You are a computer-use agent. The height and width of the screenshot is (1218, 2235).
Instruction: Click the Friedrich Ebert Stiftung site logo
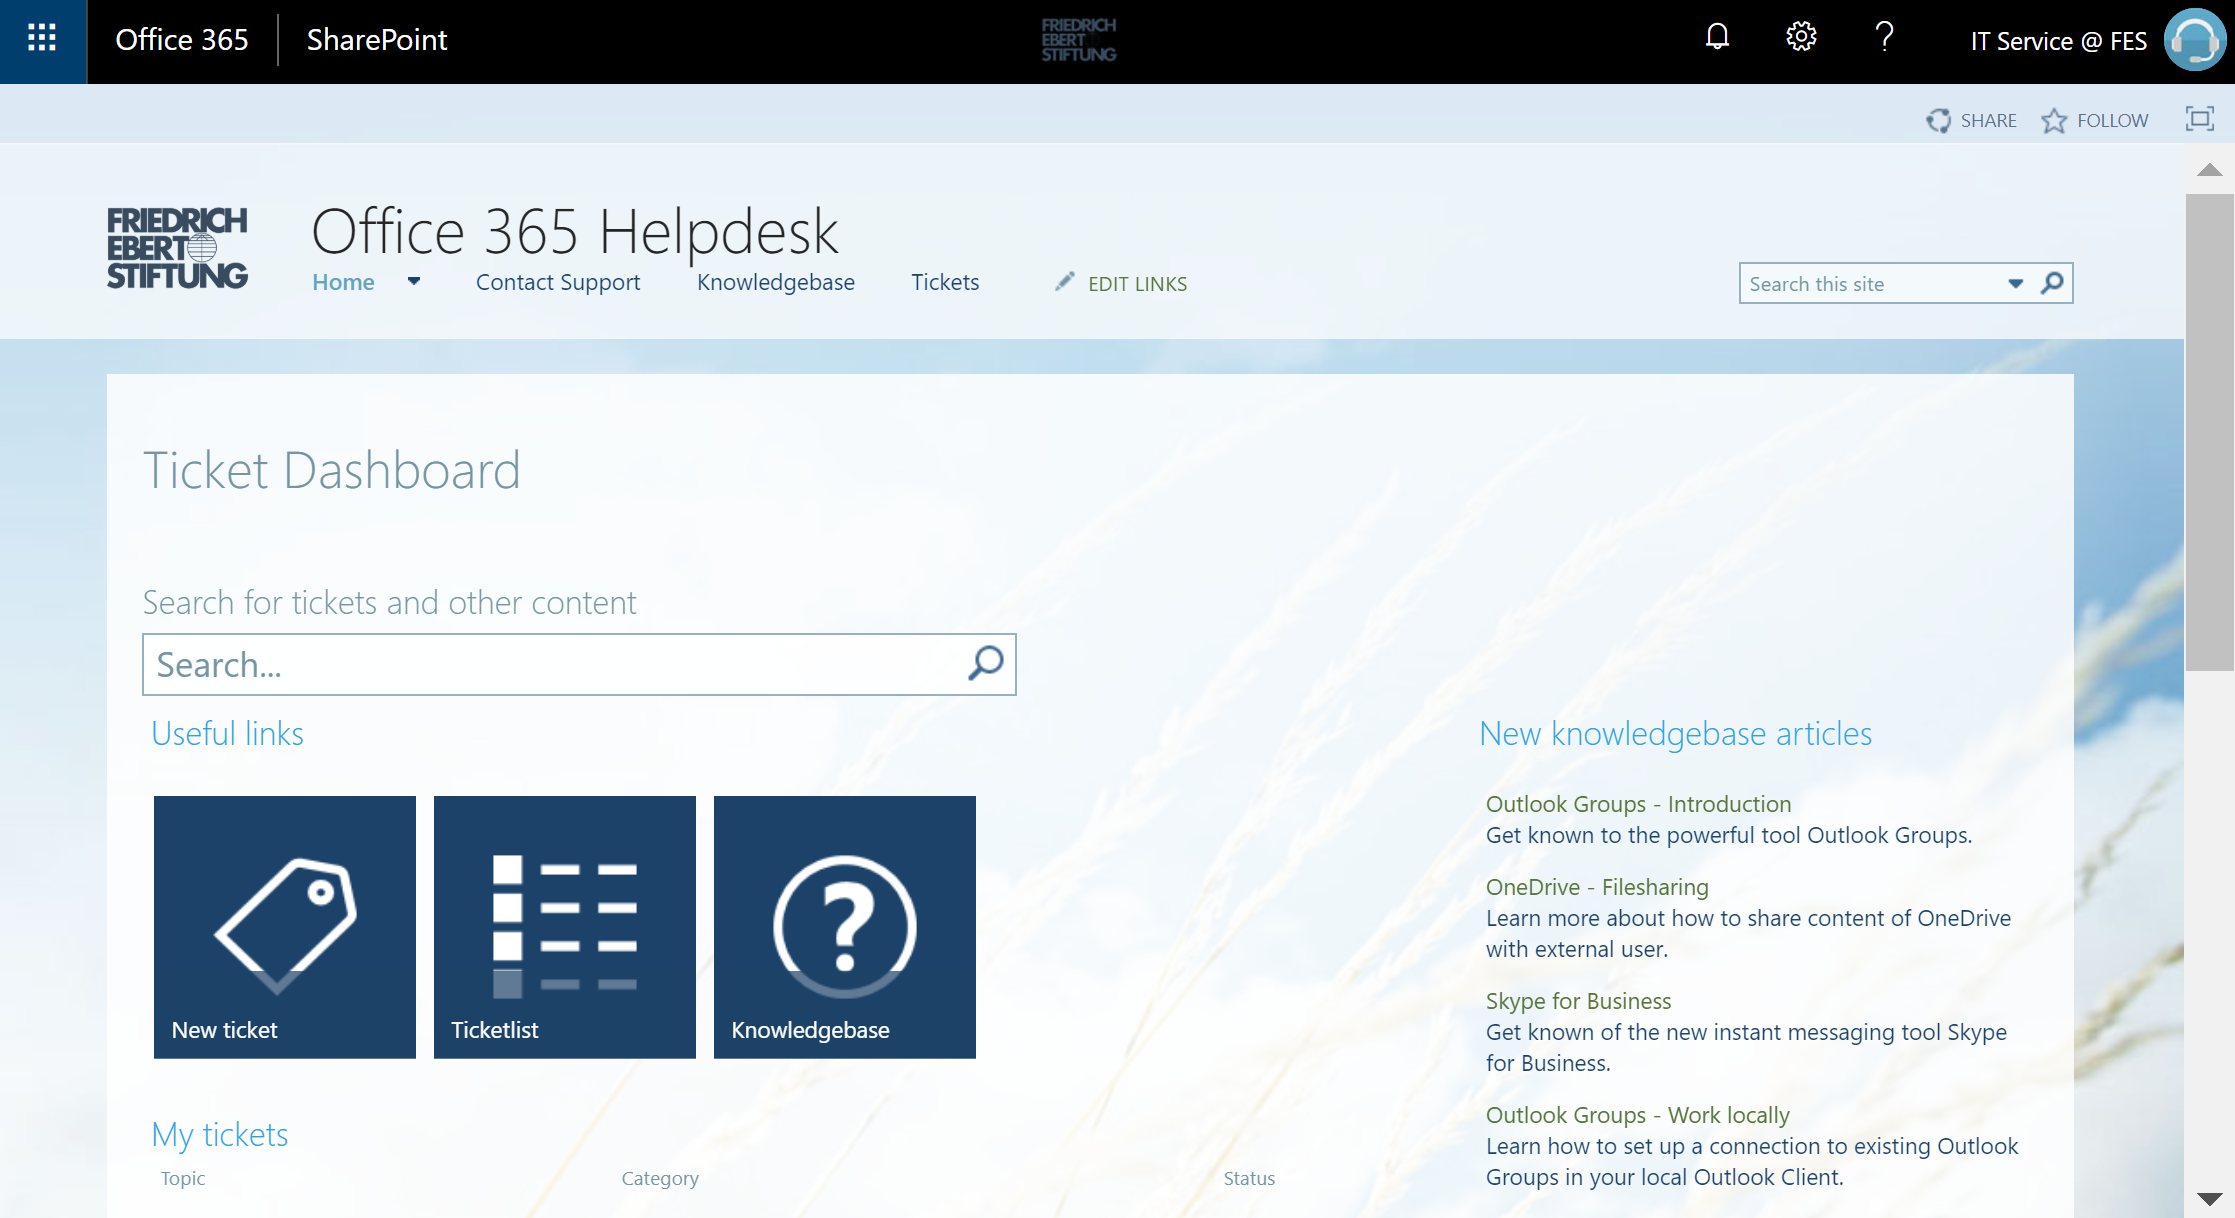(177, 248)
